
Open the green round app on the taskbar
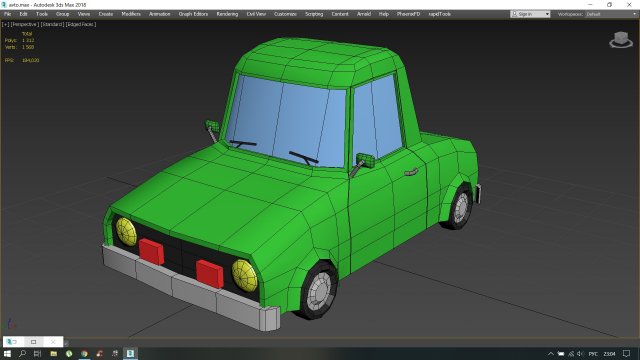pos(69,353)
